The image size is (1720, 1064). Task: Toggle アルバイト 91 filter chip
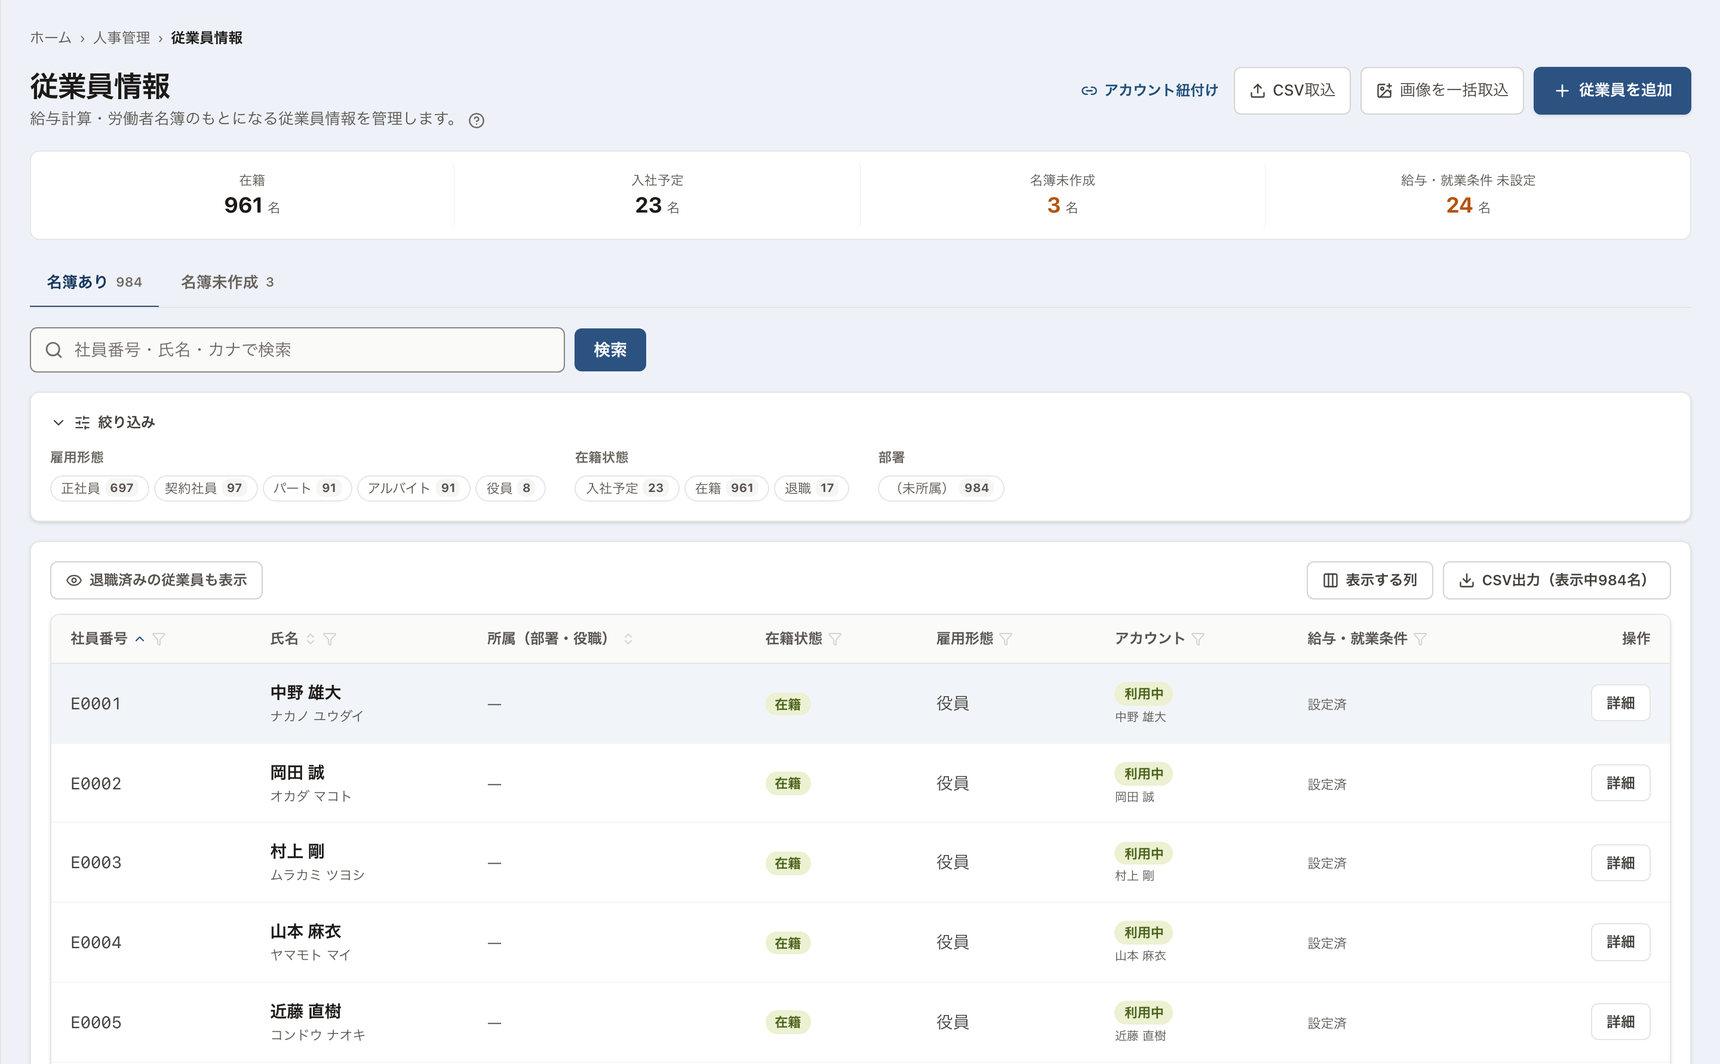(x=413, y=488)
